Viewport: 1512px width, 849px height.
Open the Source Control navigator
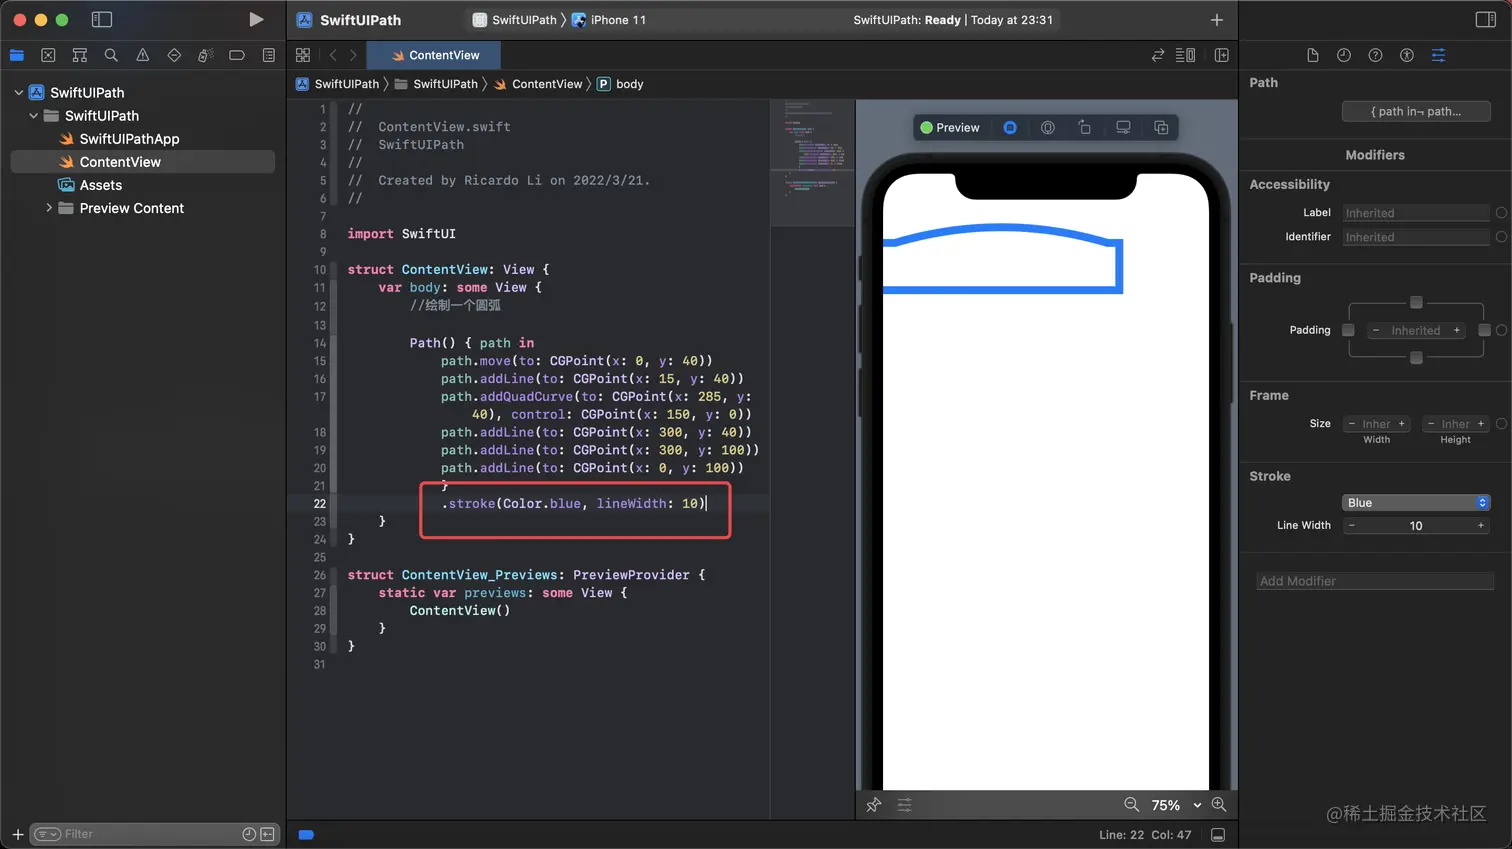48,55
